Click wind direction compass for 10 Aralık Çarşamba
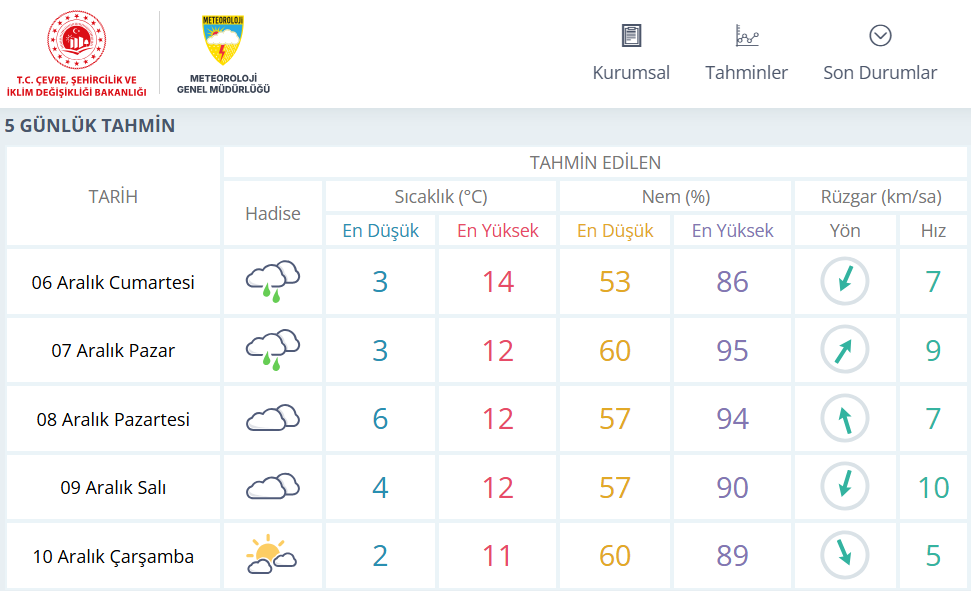971x591 pixels. [845, 556]
